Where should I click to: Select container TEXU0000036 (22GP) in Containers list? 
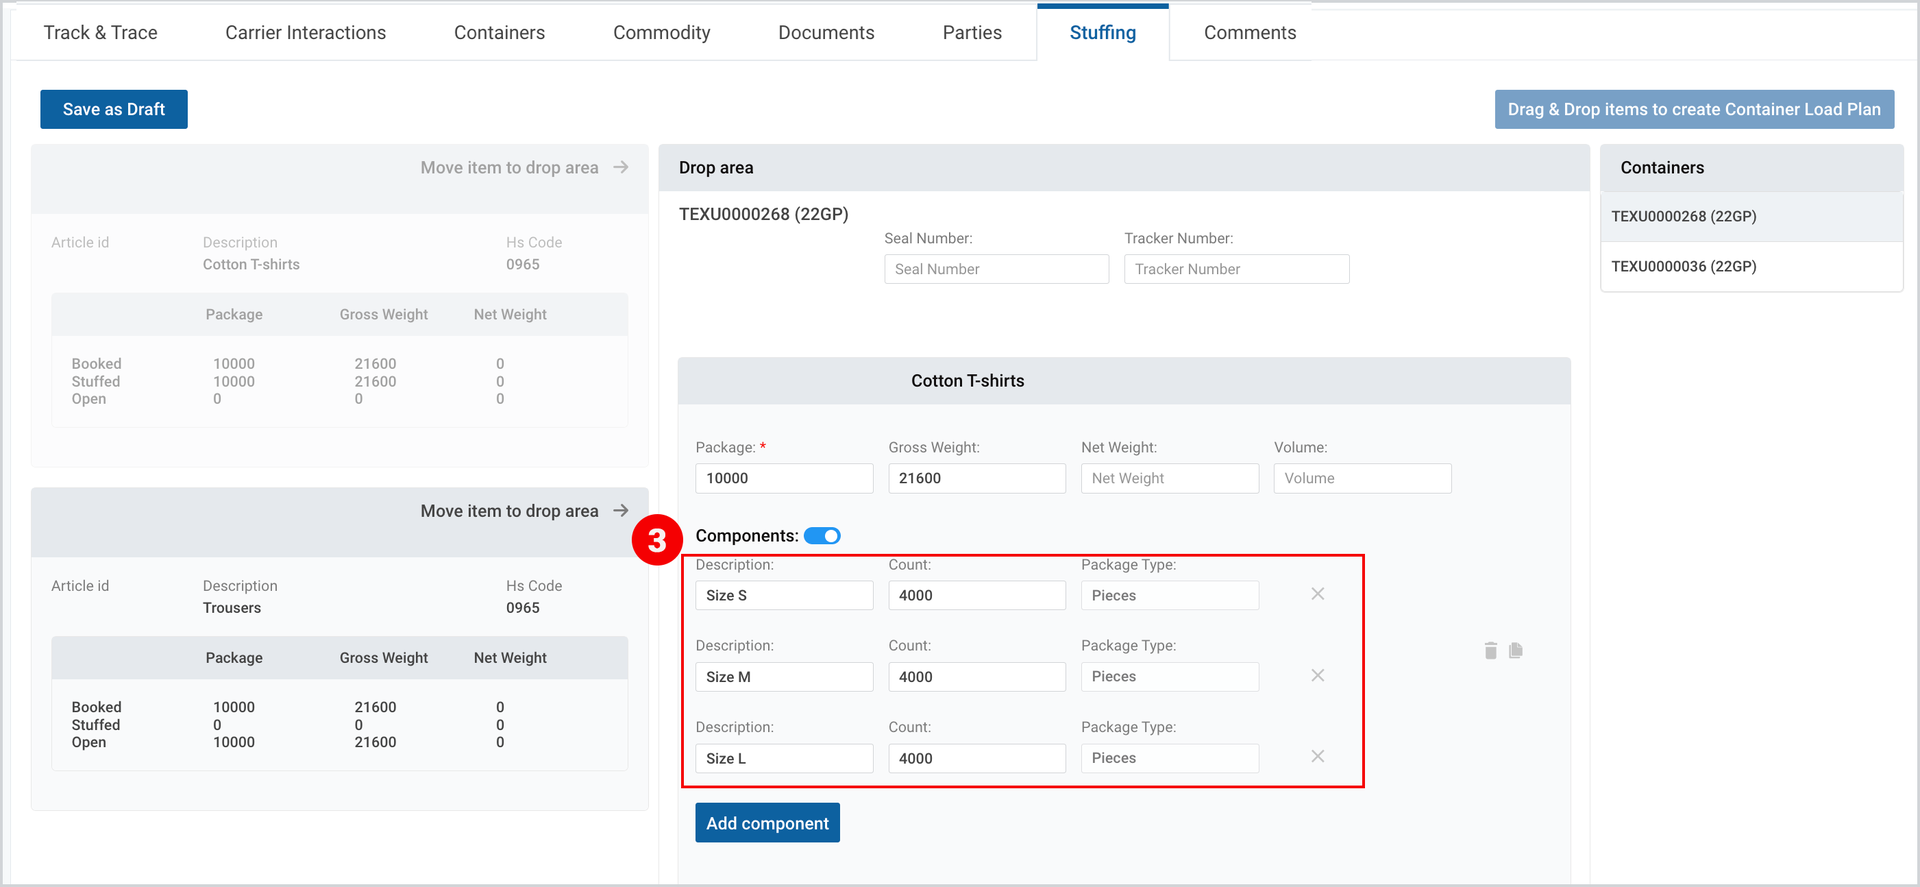coord(1752,266)
